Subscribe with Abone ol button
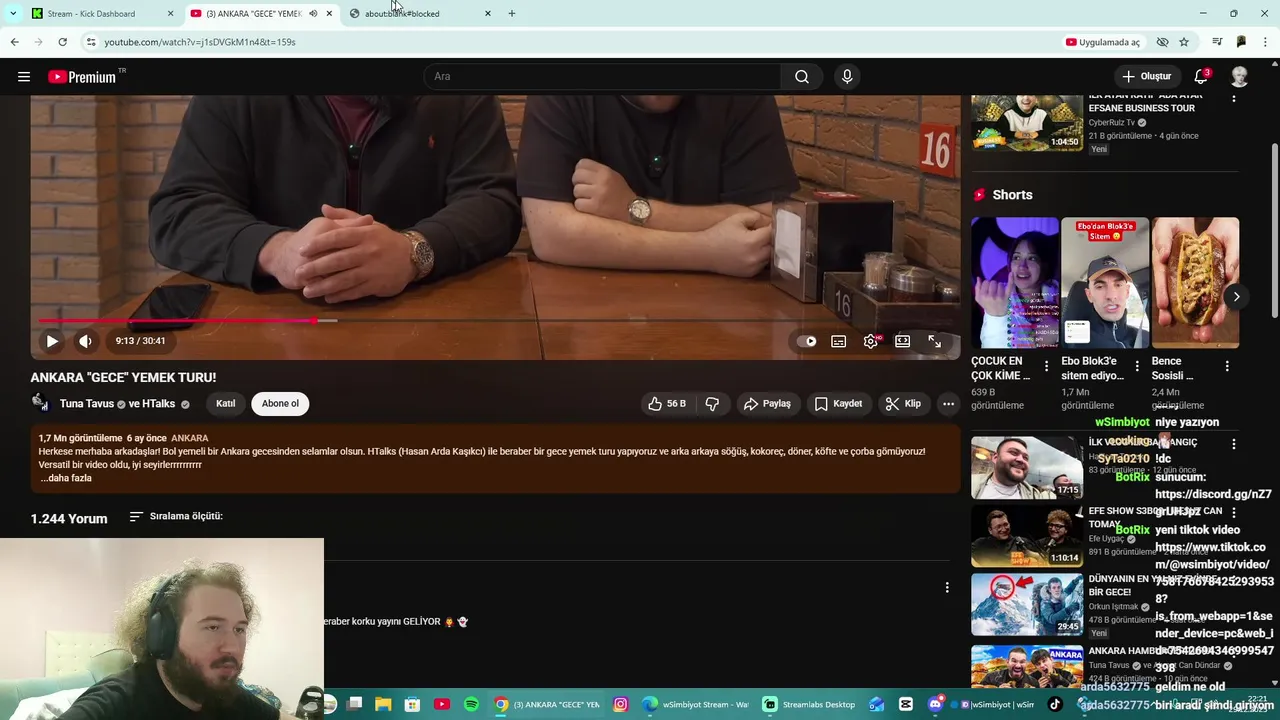1280x720 pixels. (x=280, y=404)
